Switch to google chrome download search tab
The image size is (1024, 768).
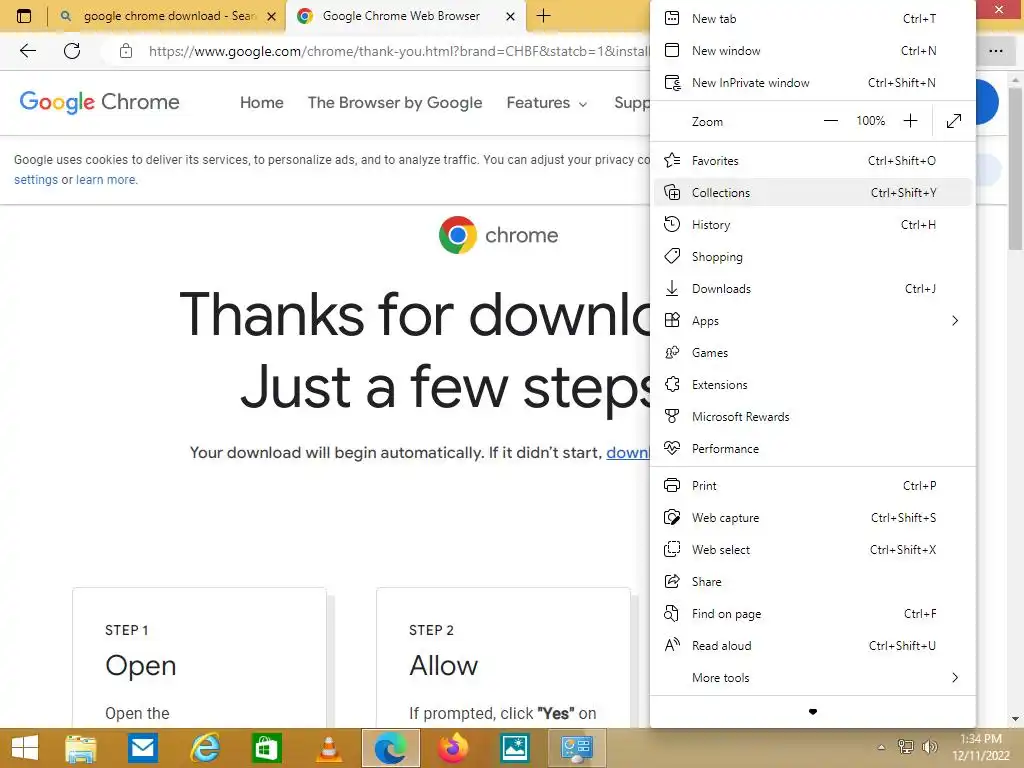tap(167, 16)
